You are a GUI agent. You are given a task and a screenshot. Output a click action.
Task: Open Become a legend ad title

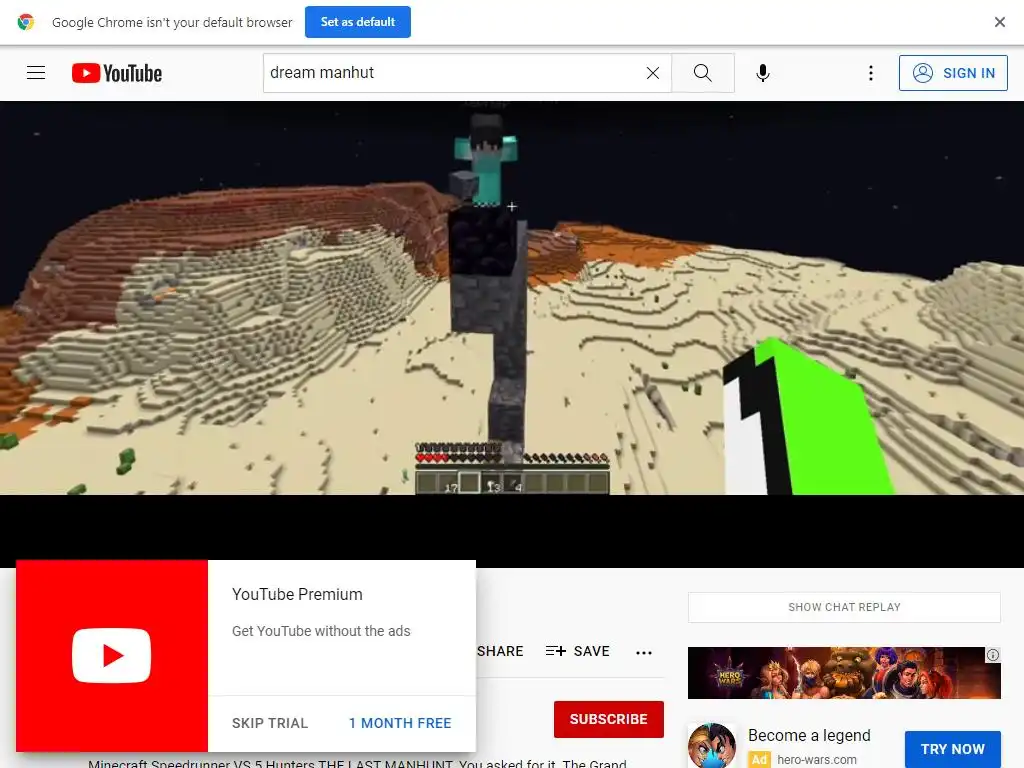pyautogui.click(x=809, y=735)
